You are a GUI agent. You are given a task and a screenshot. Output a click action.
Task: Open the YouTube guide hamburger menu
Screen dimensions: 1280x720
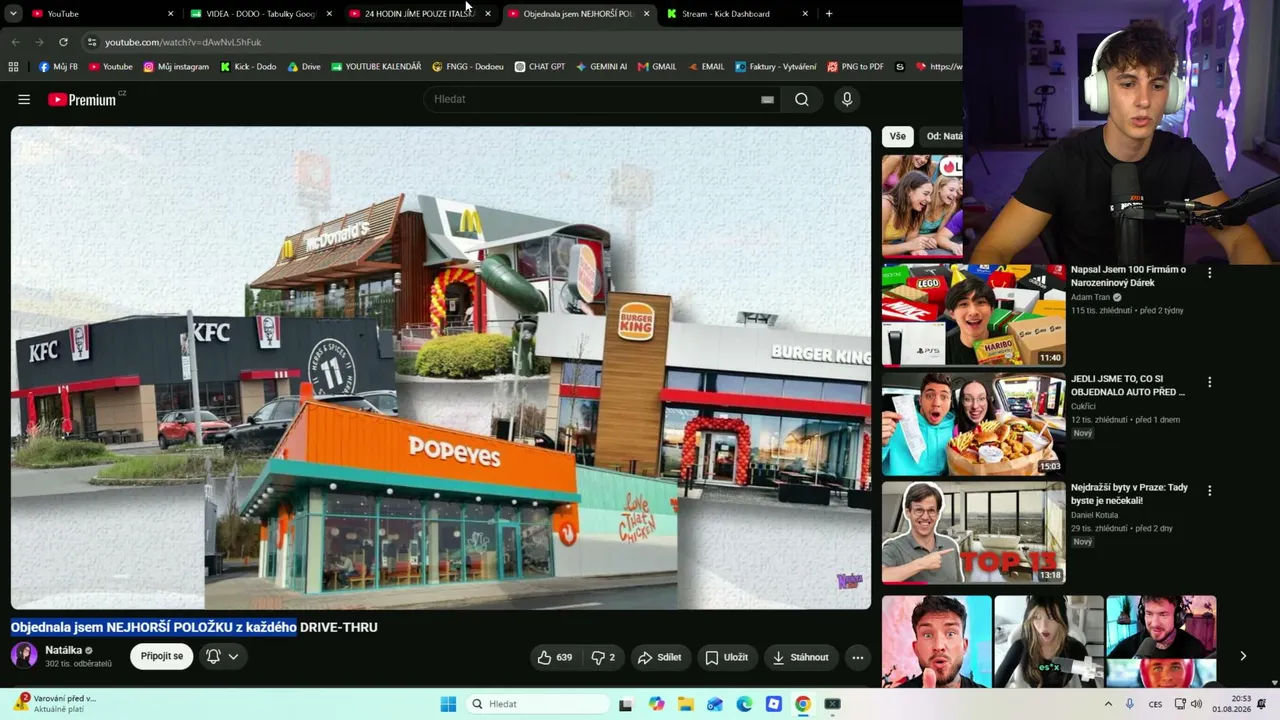click(24, 99)
